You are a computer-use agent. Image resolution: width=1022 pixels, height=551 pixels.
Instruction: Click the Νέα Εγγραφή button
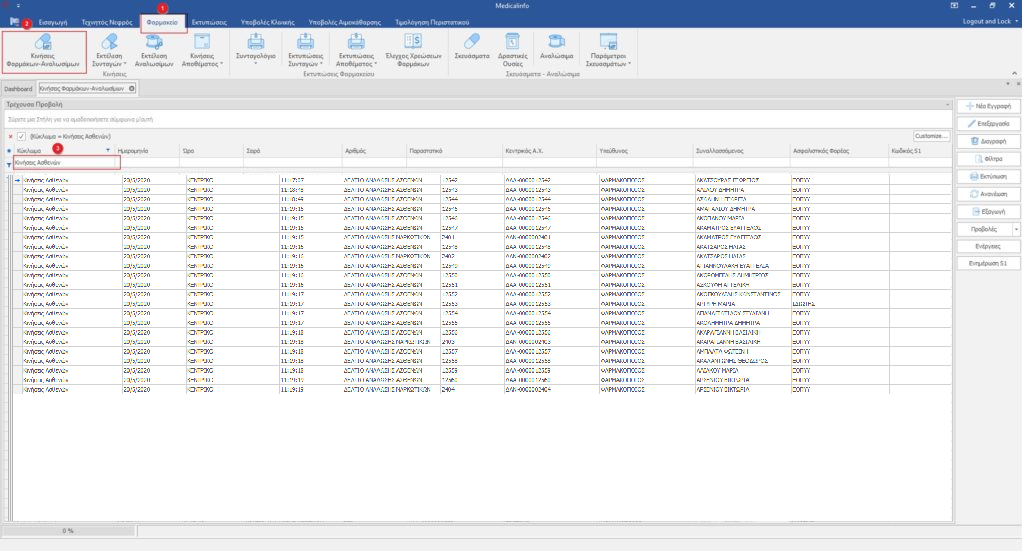pyautogui.click(x=986, y=106)
